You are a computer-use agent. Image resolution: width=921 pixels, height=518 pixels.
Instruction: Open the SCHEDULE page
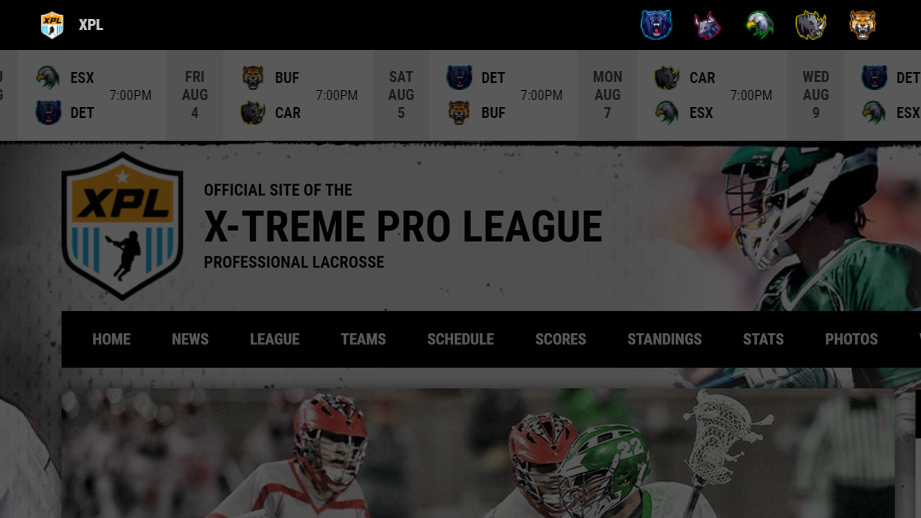coord(460,339)
